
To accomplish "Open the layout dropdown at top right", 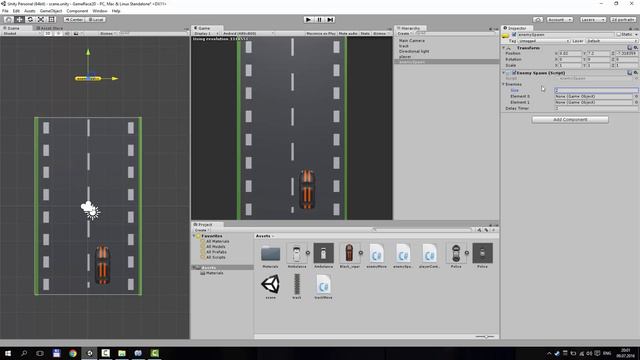I will pyautogui.click(x=623, y=20).
